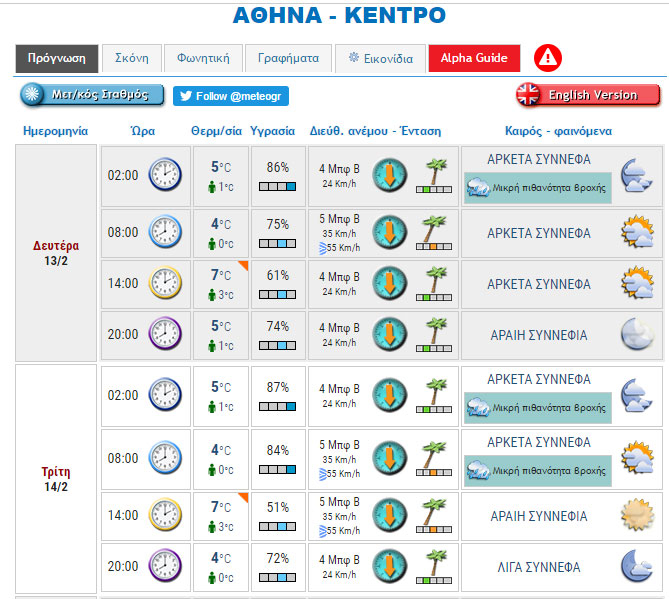The image size is (669, 599).
Task: Click wind direction arrow for Monday 08:00
Action: pyautogui.click(x=390, y=233)
